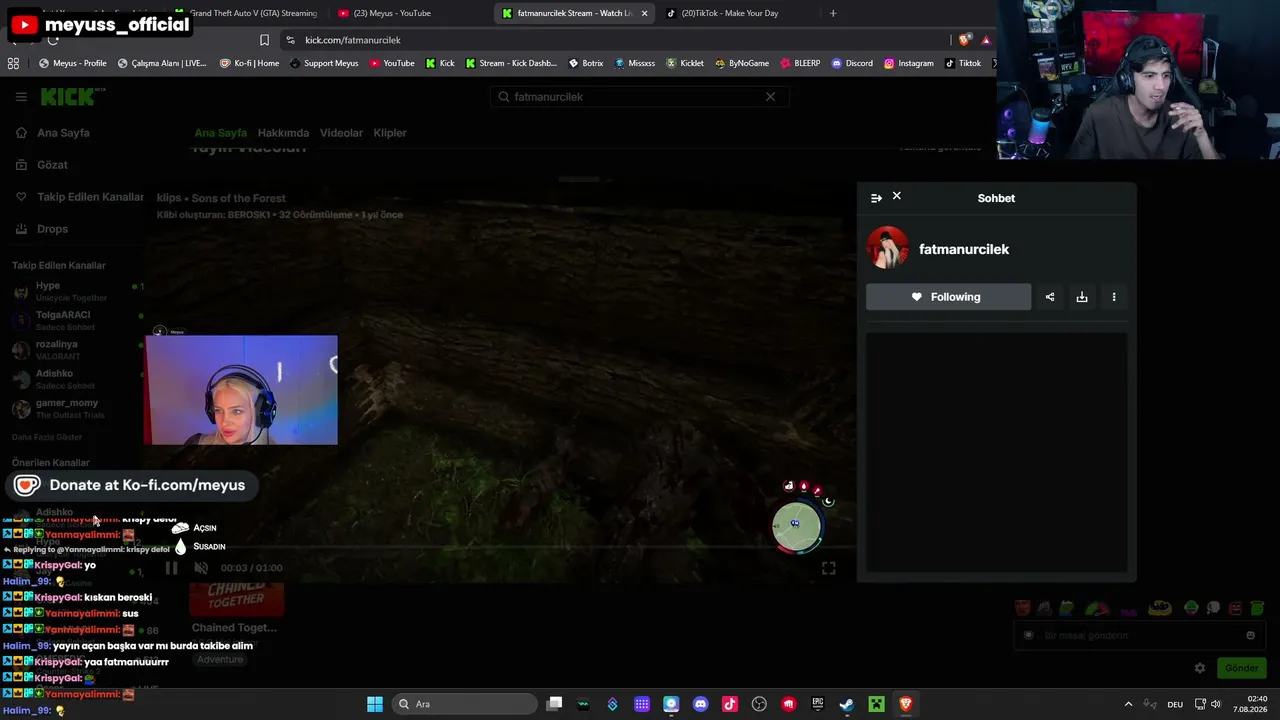Open TikTok app from the taskbar
Screen dimensions: 1280x720
(730, 704)
